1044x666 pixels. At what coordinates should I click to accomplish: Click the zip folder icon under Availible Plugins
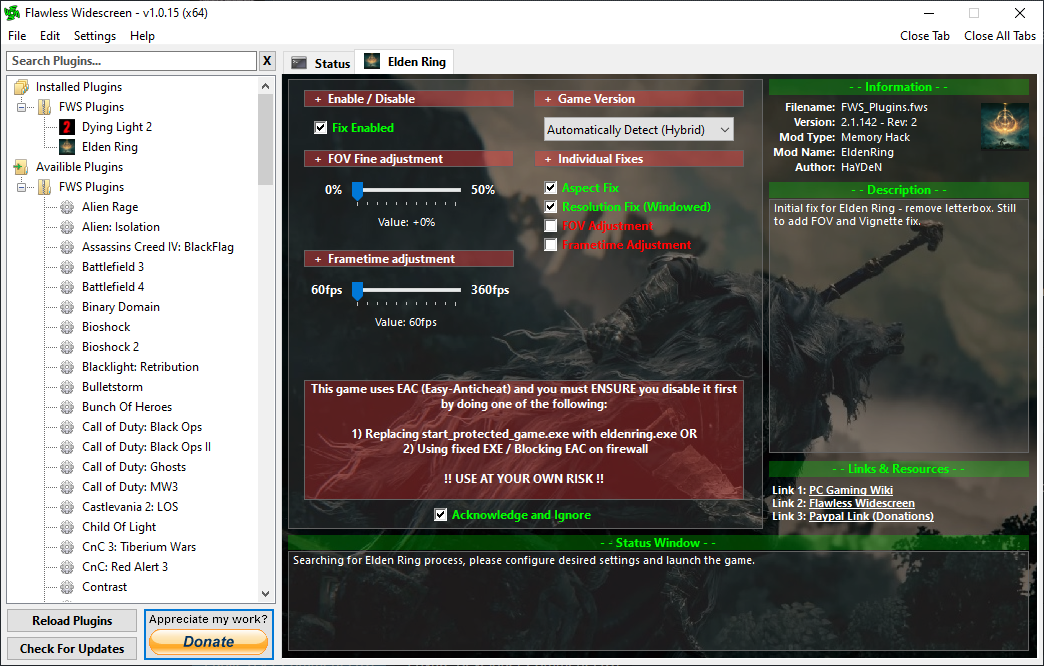click(x=45, y=186)
